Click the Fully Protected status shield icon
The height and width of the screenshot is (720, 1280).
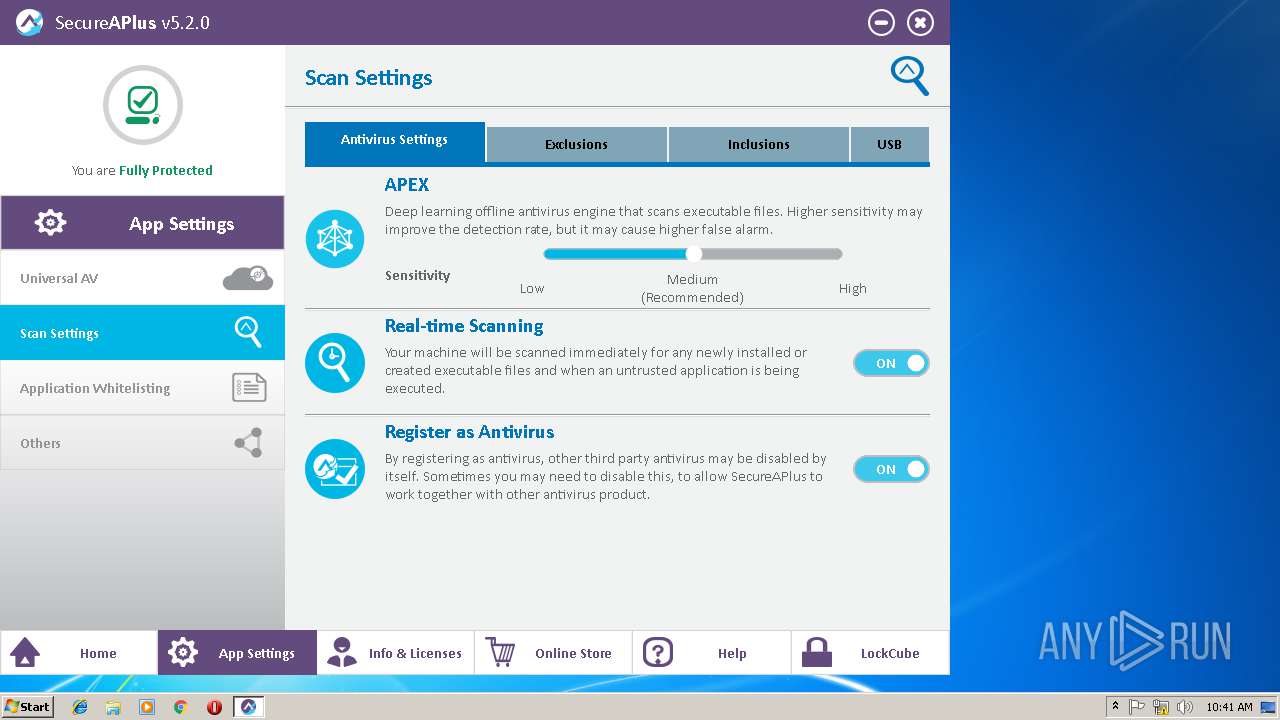pos(143,105)
